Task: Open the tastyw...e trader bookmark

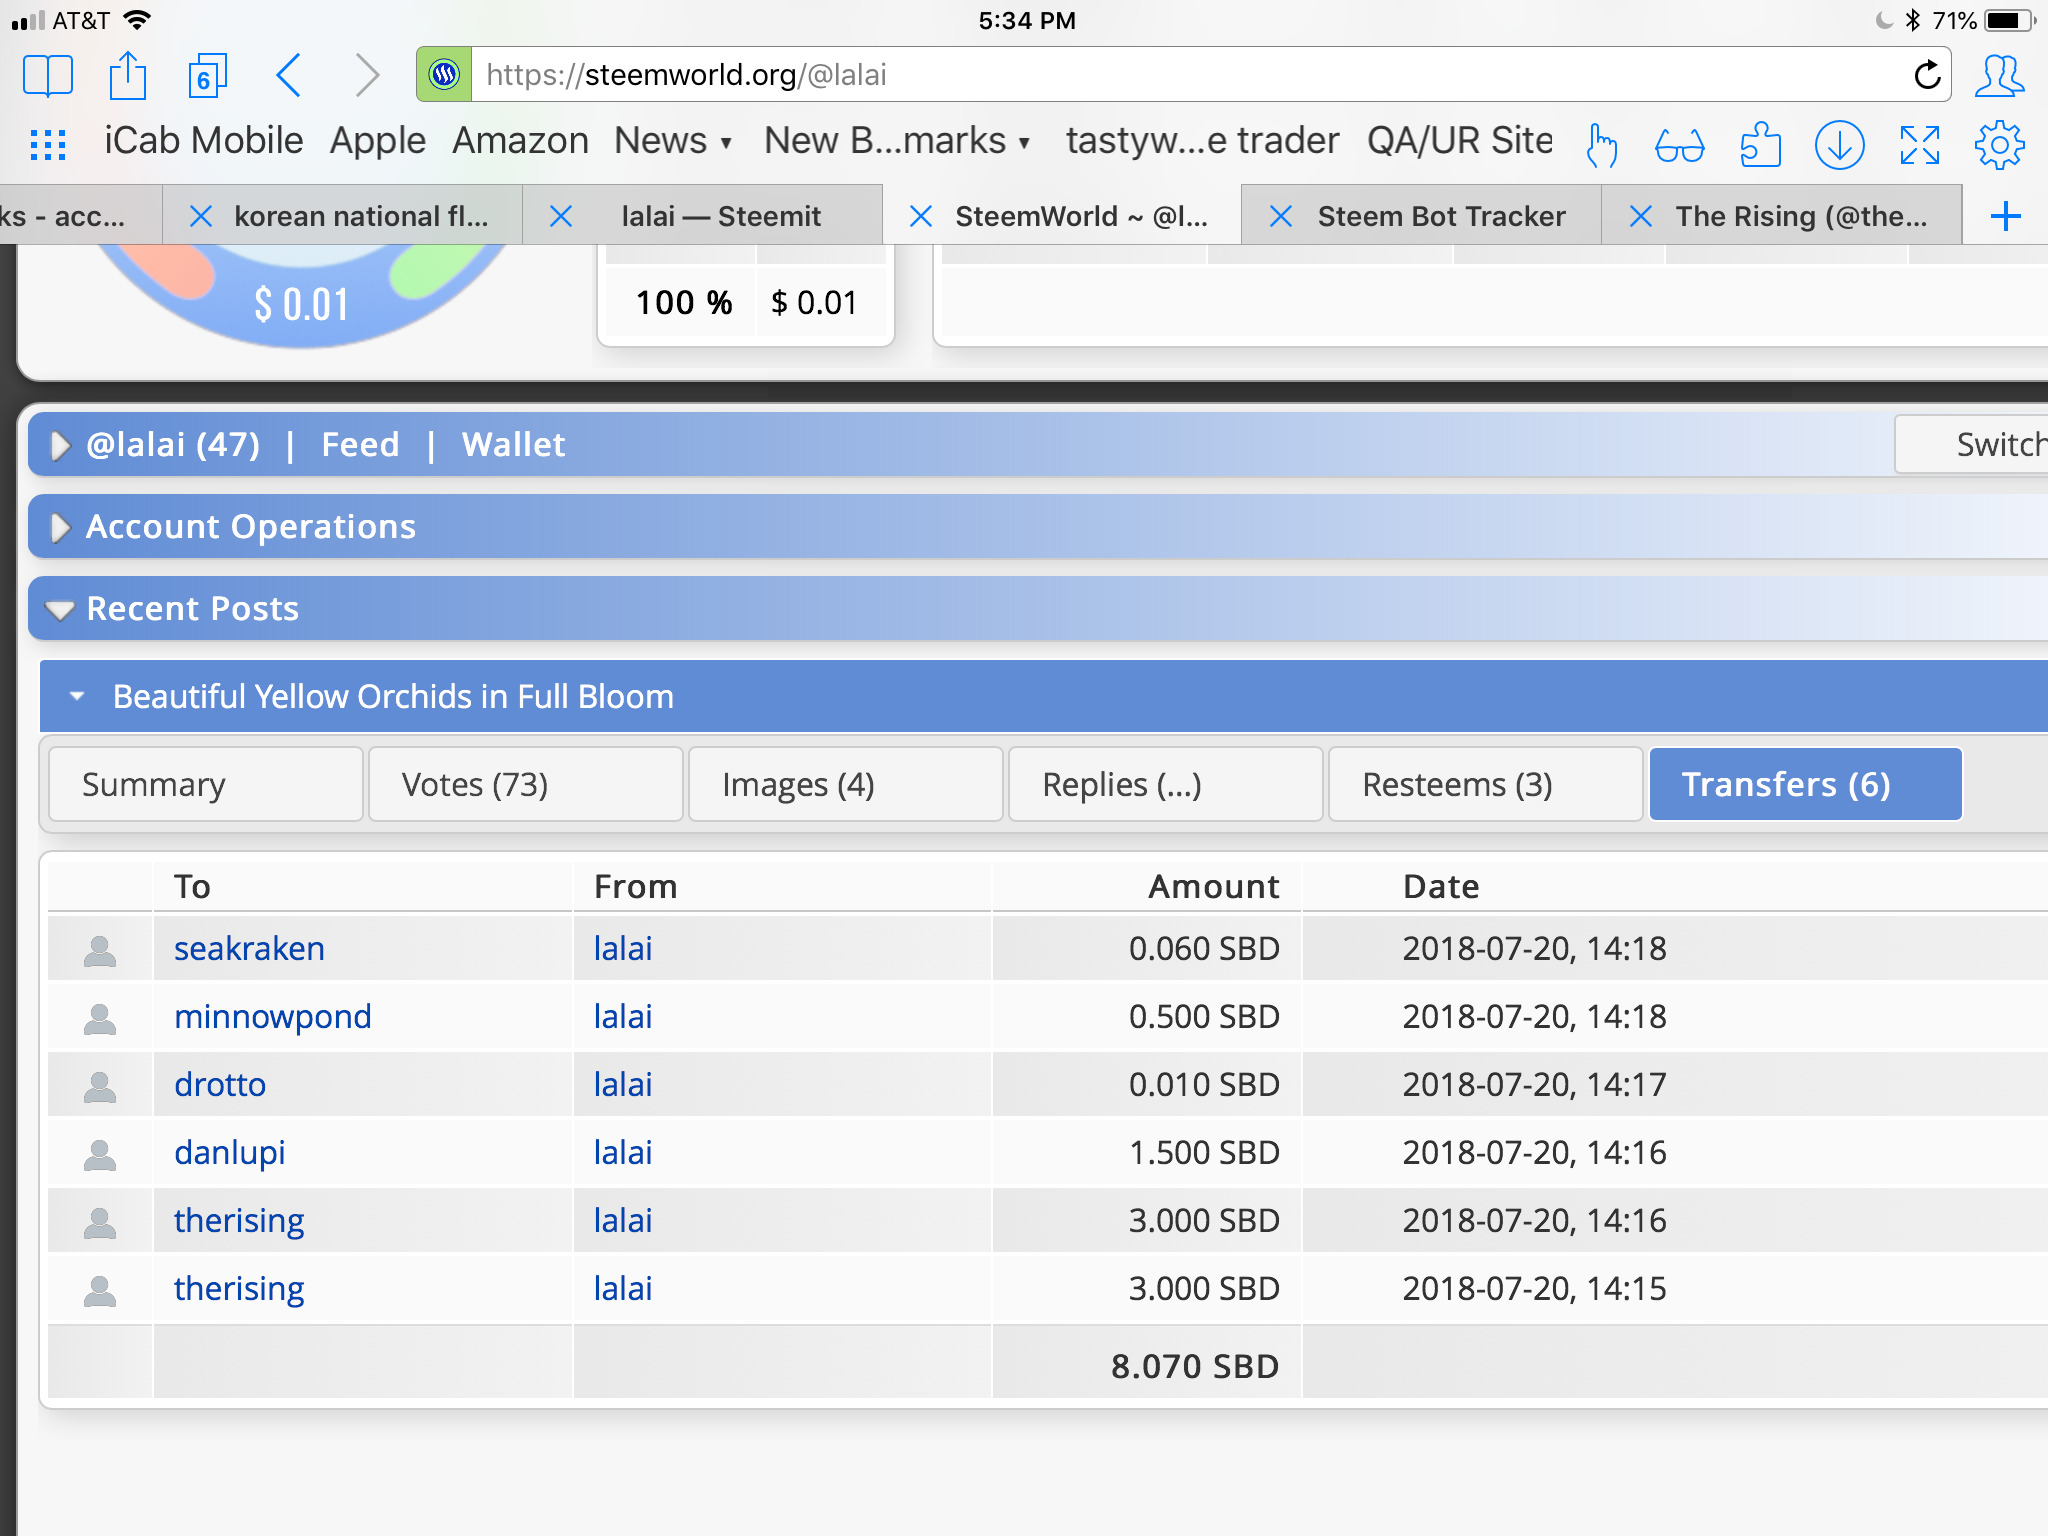Action: 1202,141
